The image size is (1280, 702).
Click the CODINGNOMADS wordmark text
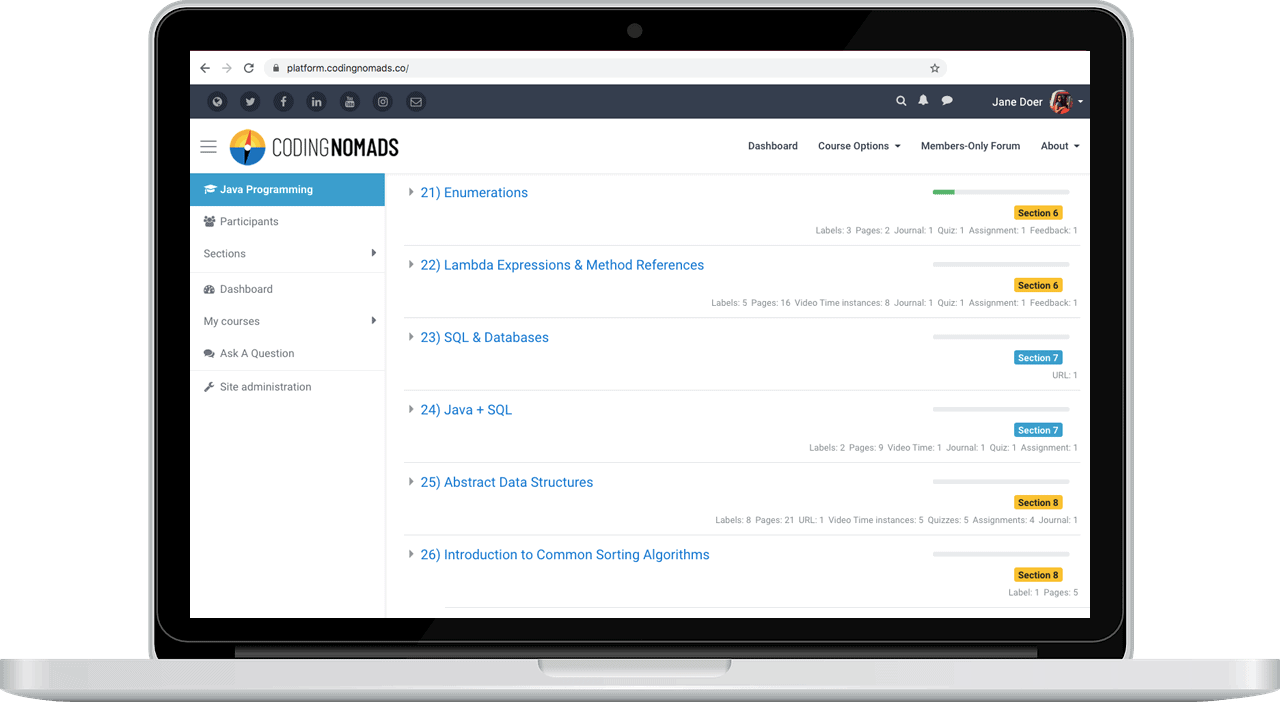click(x=335, y=148)
